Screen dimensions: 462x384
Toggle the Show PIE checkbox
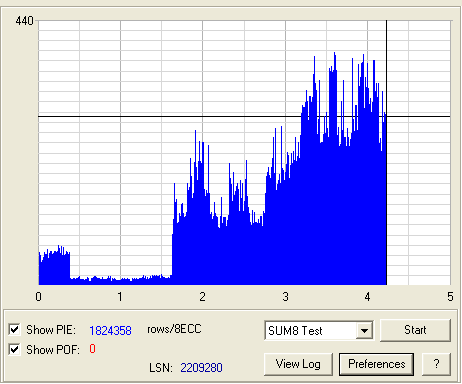(x=14, y=329)
